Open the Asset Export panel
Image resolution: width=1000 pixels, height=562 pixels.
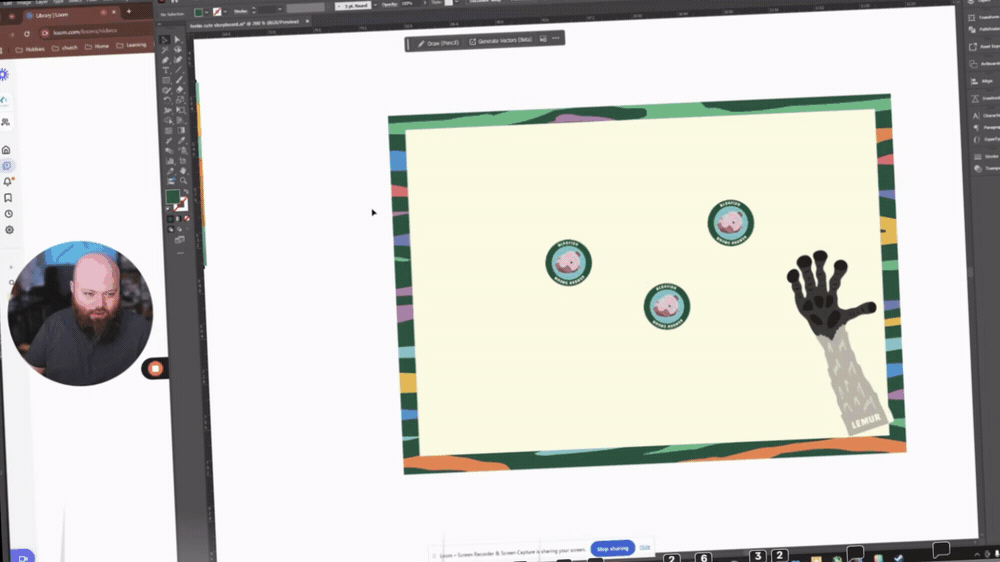[983, 47]
